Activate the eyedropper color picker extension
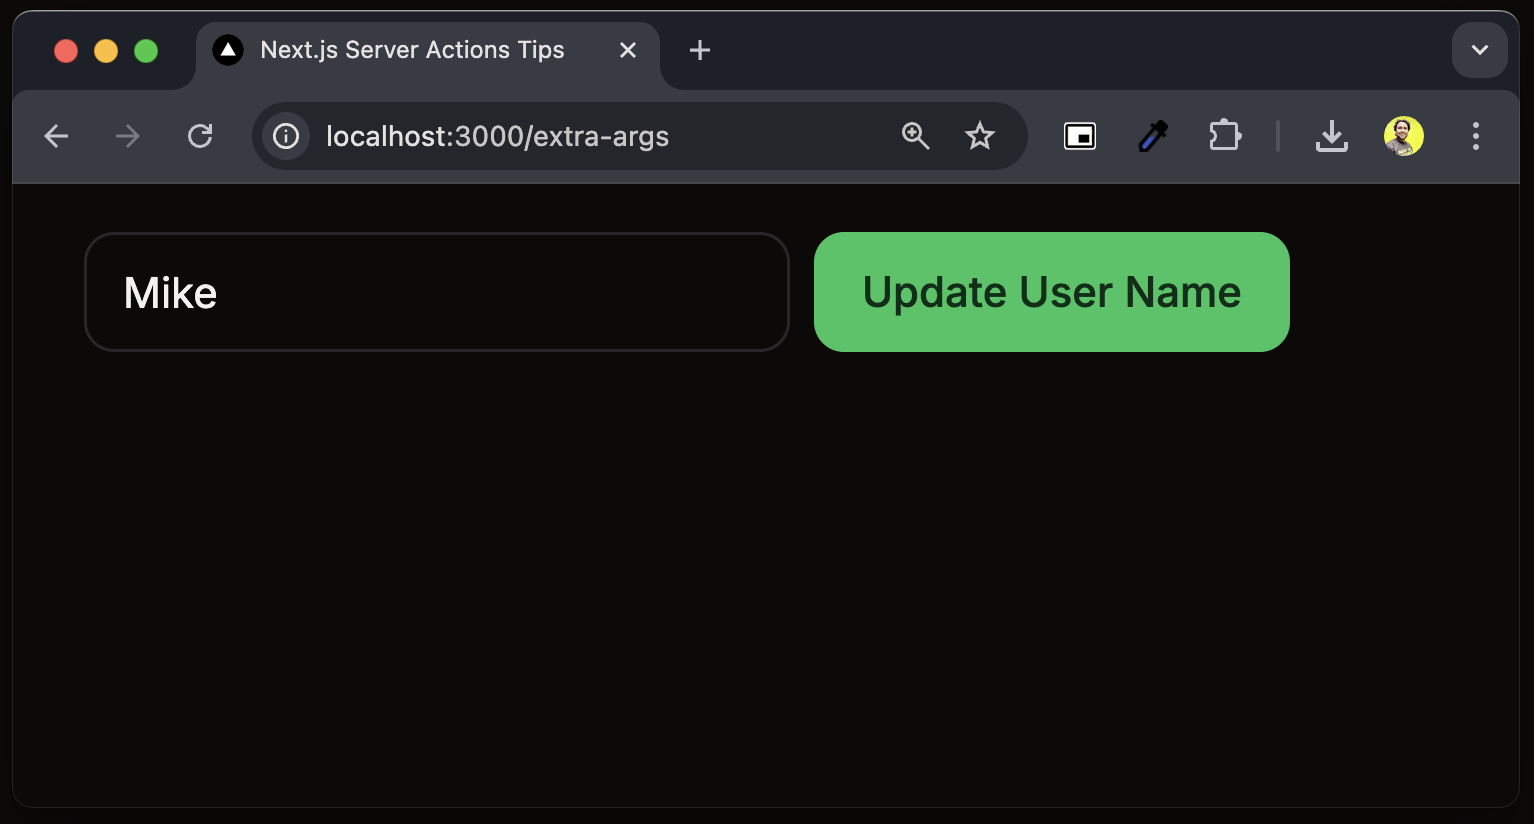The height and width of the screenshot is (824, 1534). (x=1153, y=136)
